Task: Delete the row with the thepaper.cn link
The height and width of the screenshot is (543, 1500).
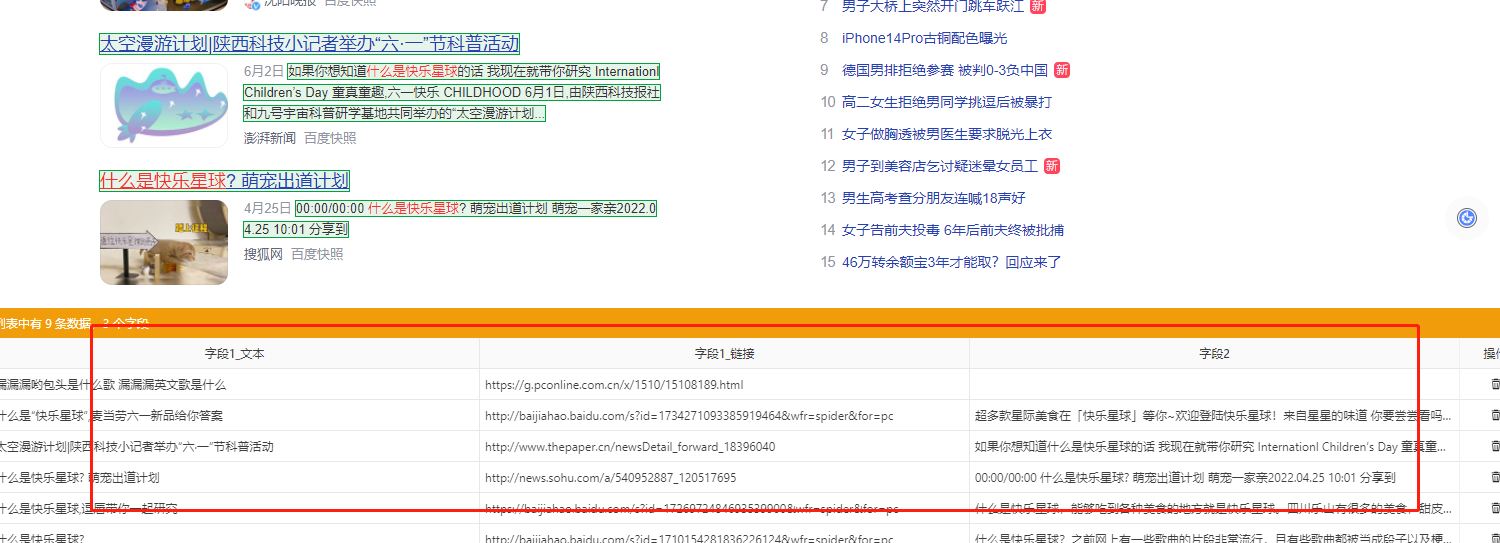Action: coord(1495,446)
